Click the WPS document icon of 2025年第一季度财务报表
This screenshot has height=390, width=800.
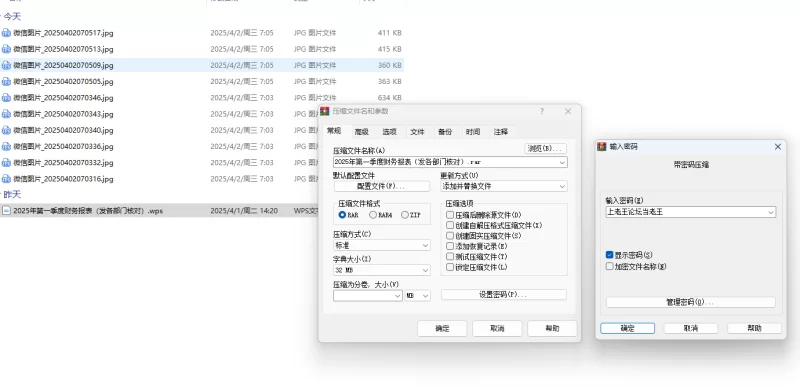pyautogui.click(x=6, y=210)
